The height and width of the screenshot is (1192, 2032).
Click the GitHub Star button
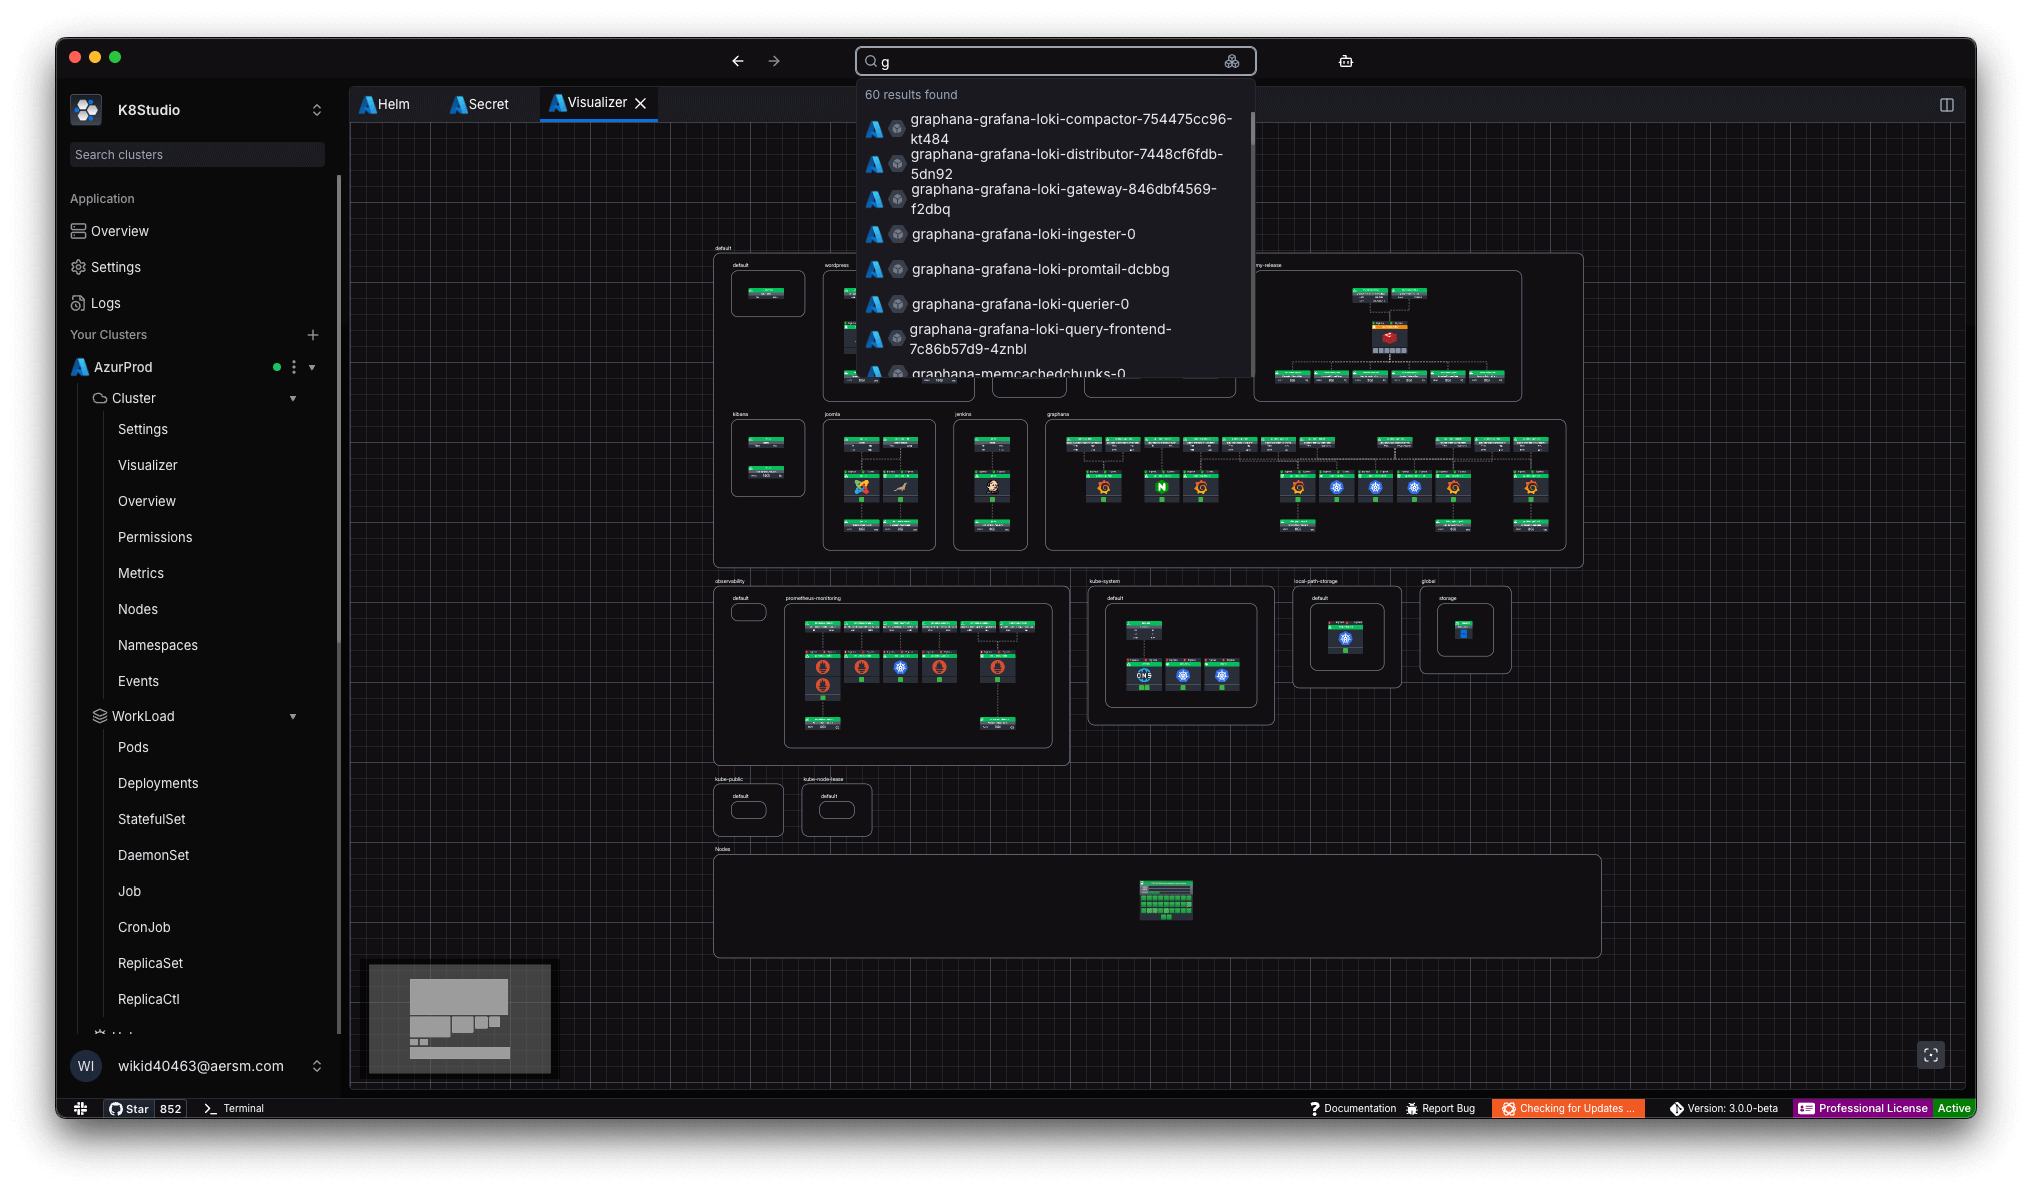[129, 1108]
